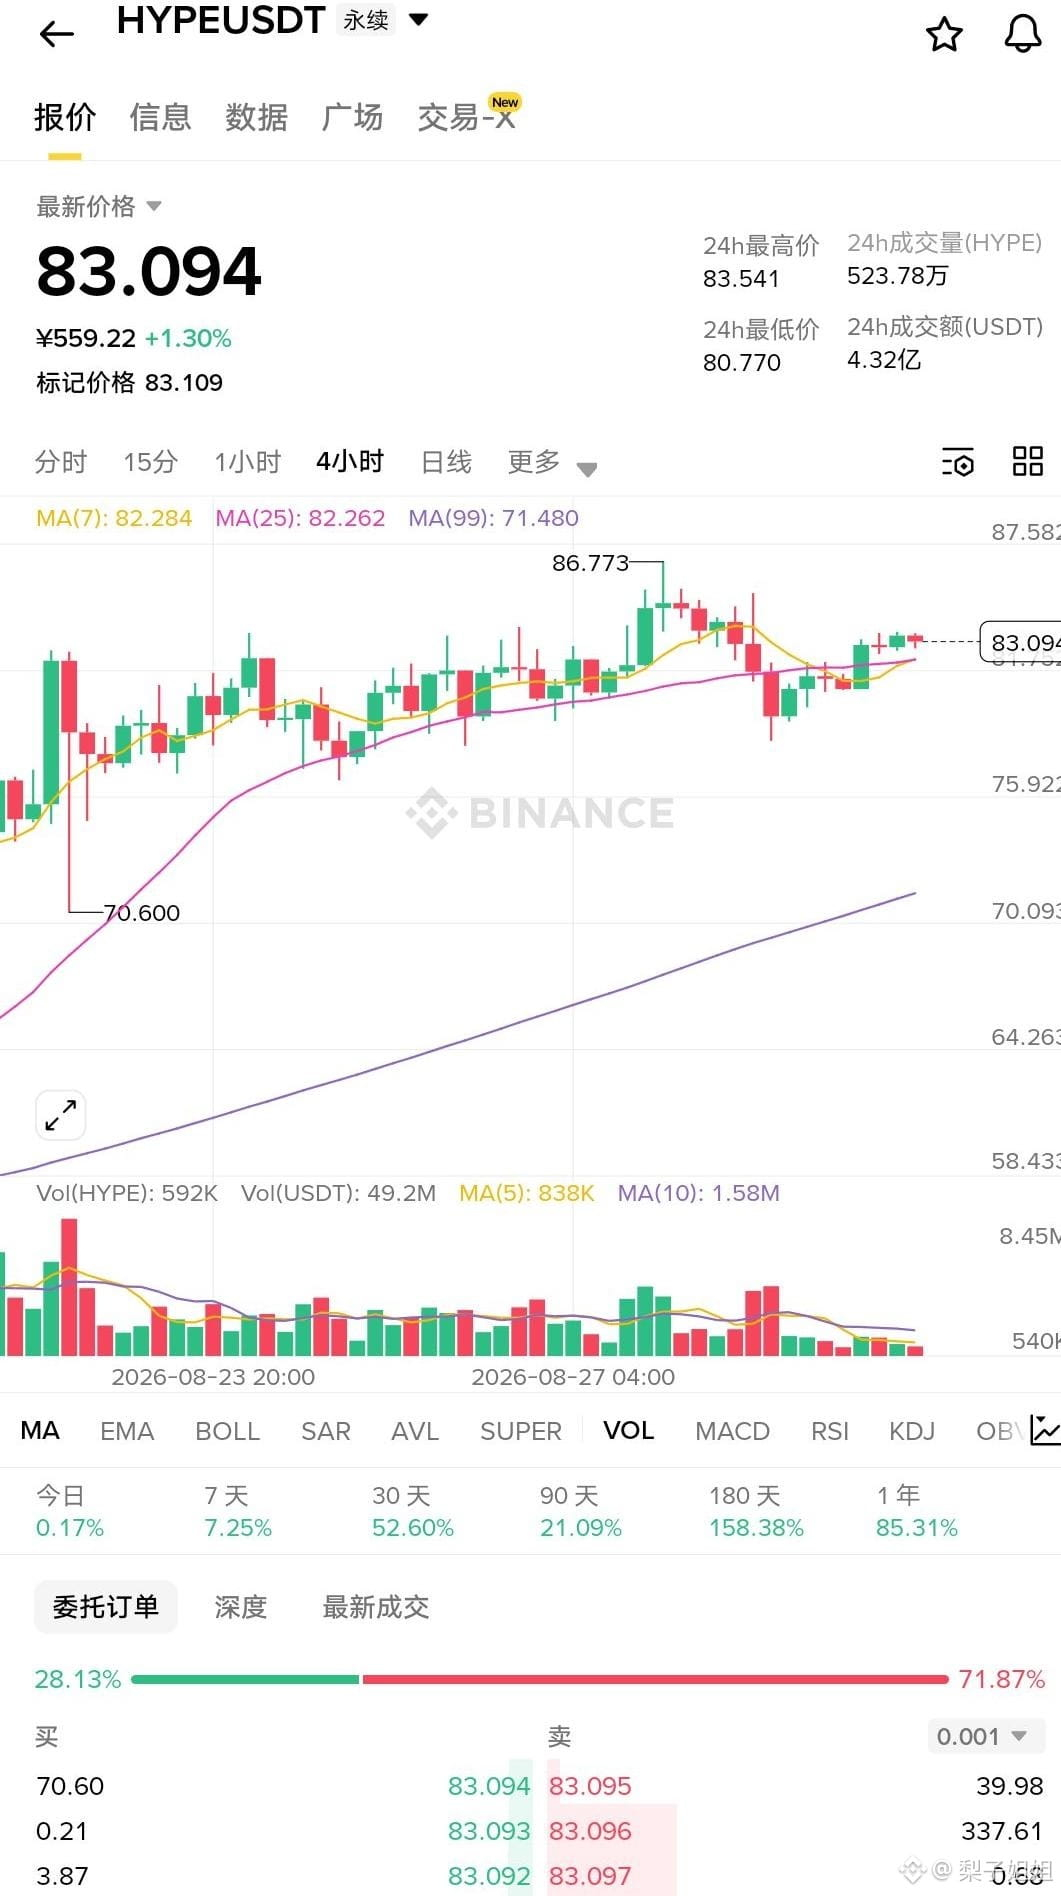This screenshot has height=1896, width=1061.
Task: Click the Binance watermark logo on chart
Action: tap(540, 812)
